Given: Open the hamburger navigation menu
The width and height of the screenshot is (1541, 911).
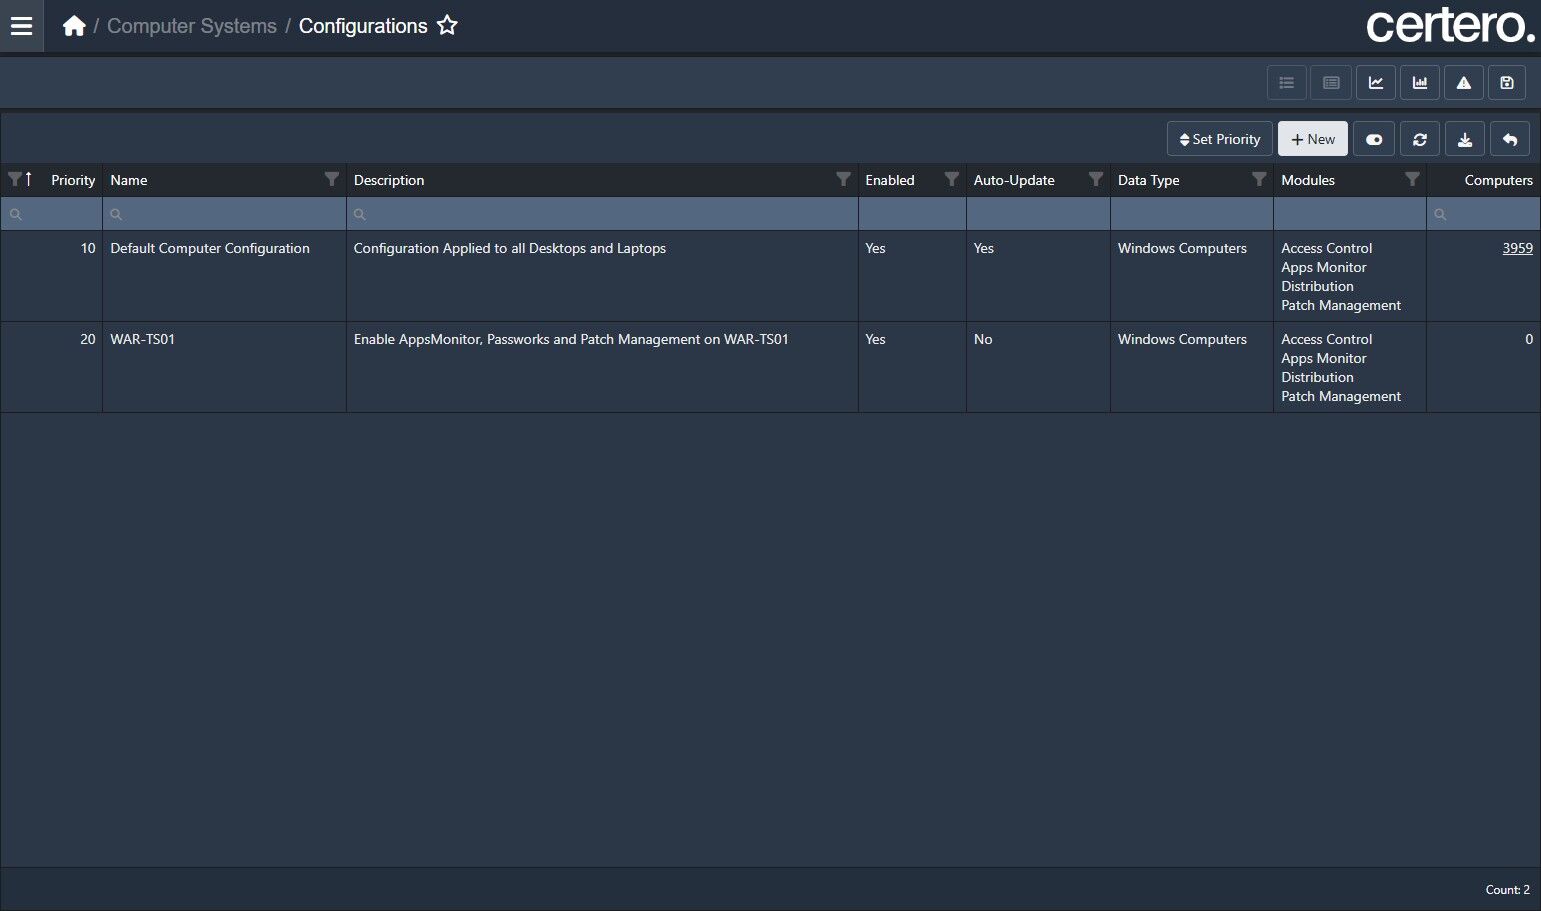Looking at the screenshot, I should 21,26.
